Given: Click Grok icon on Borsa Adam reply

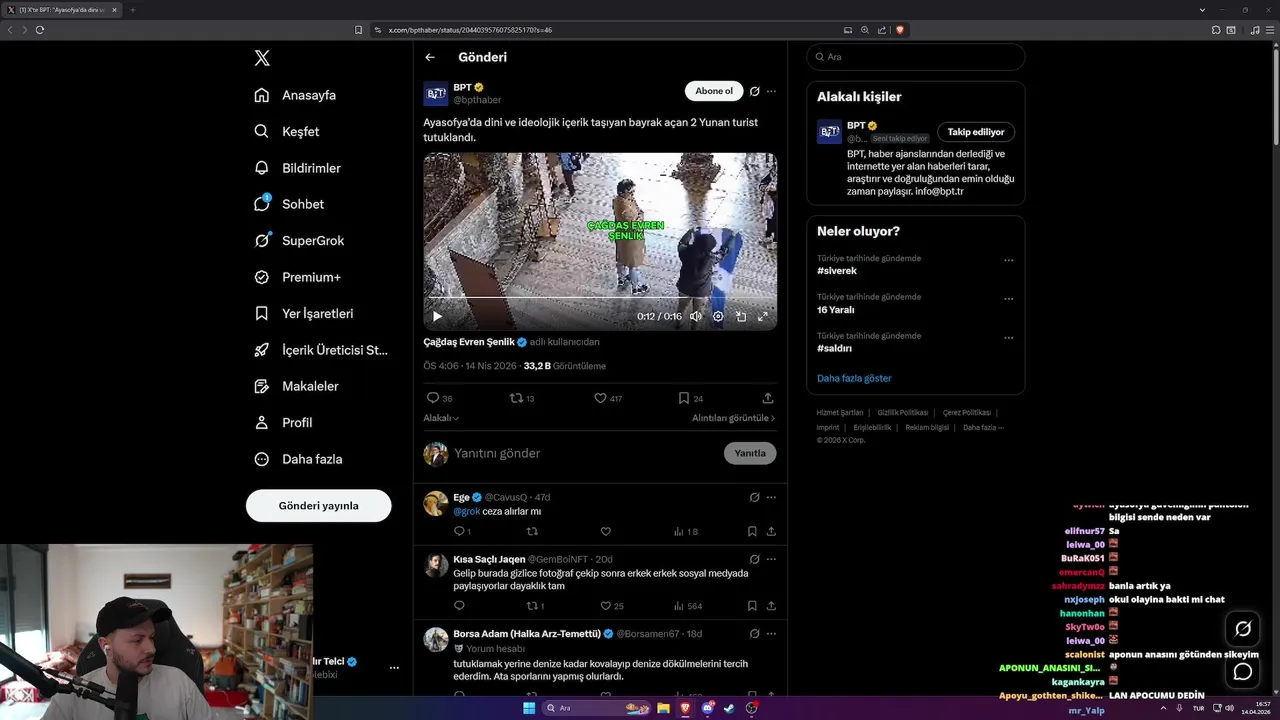Looking at the screenshot, I should pyautogui.click(x=755, y=634).
